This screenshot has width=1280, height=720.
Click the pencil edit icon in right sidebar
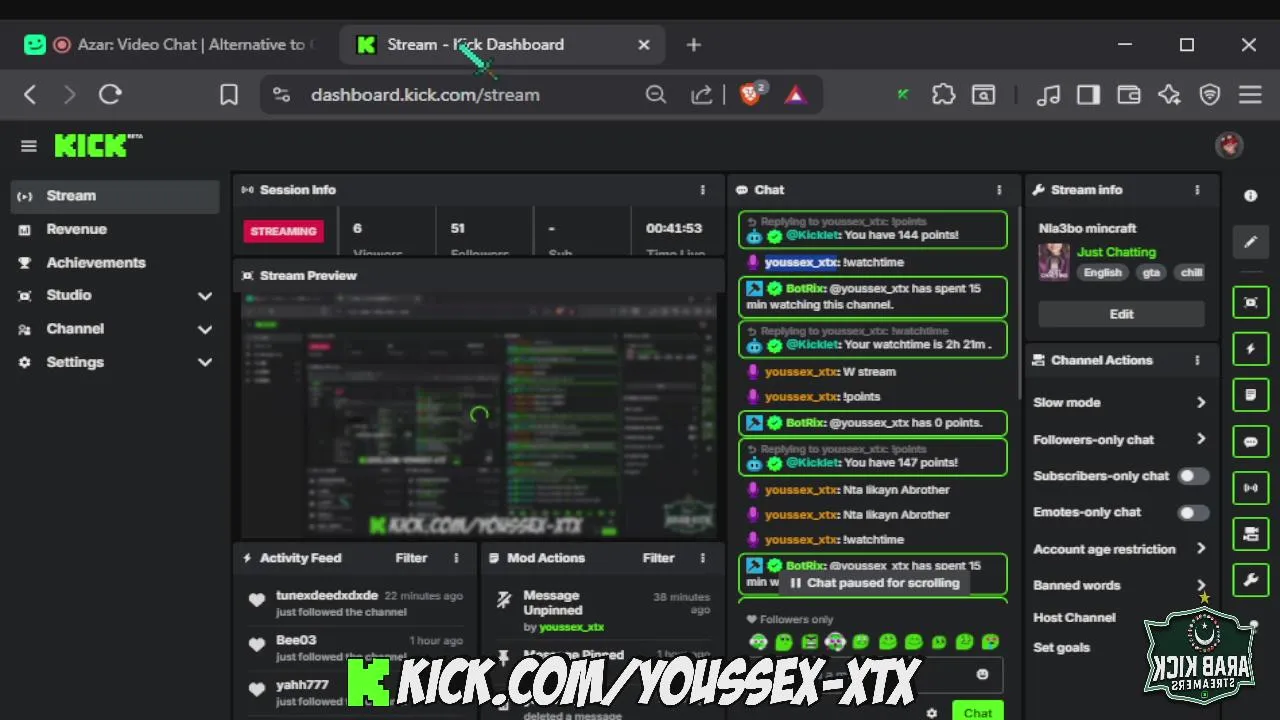pos(1250,242)
